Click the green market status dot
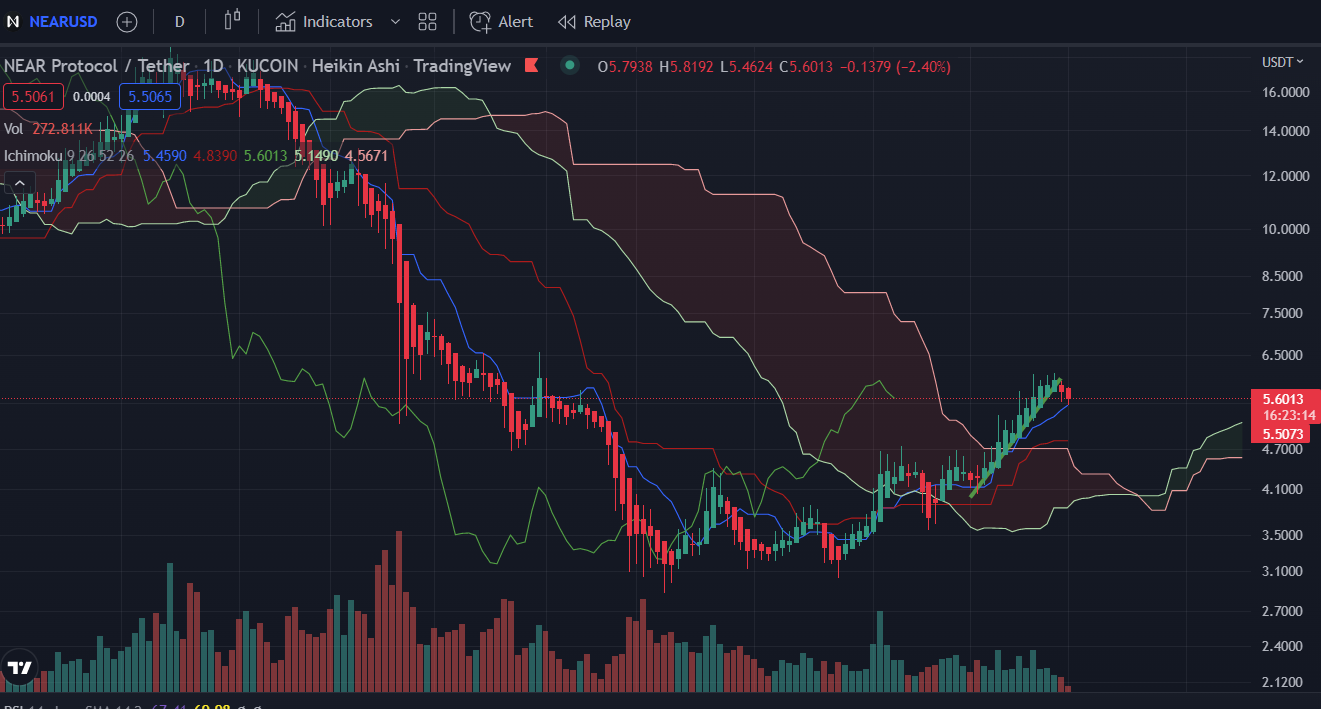The width and height of the screenshot is (1321, 709). (570, 66)
